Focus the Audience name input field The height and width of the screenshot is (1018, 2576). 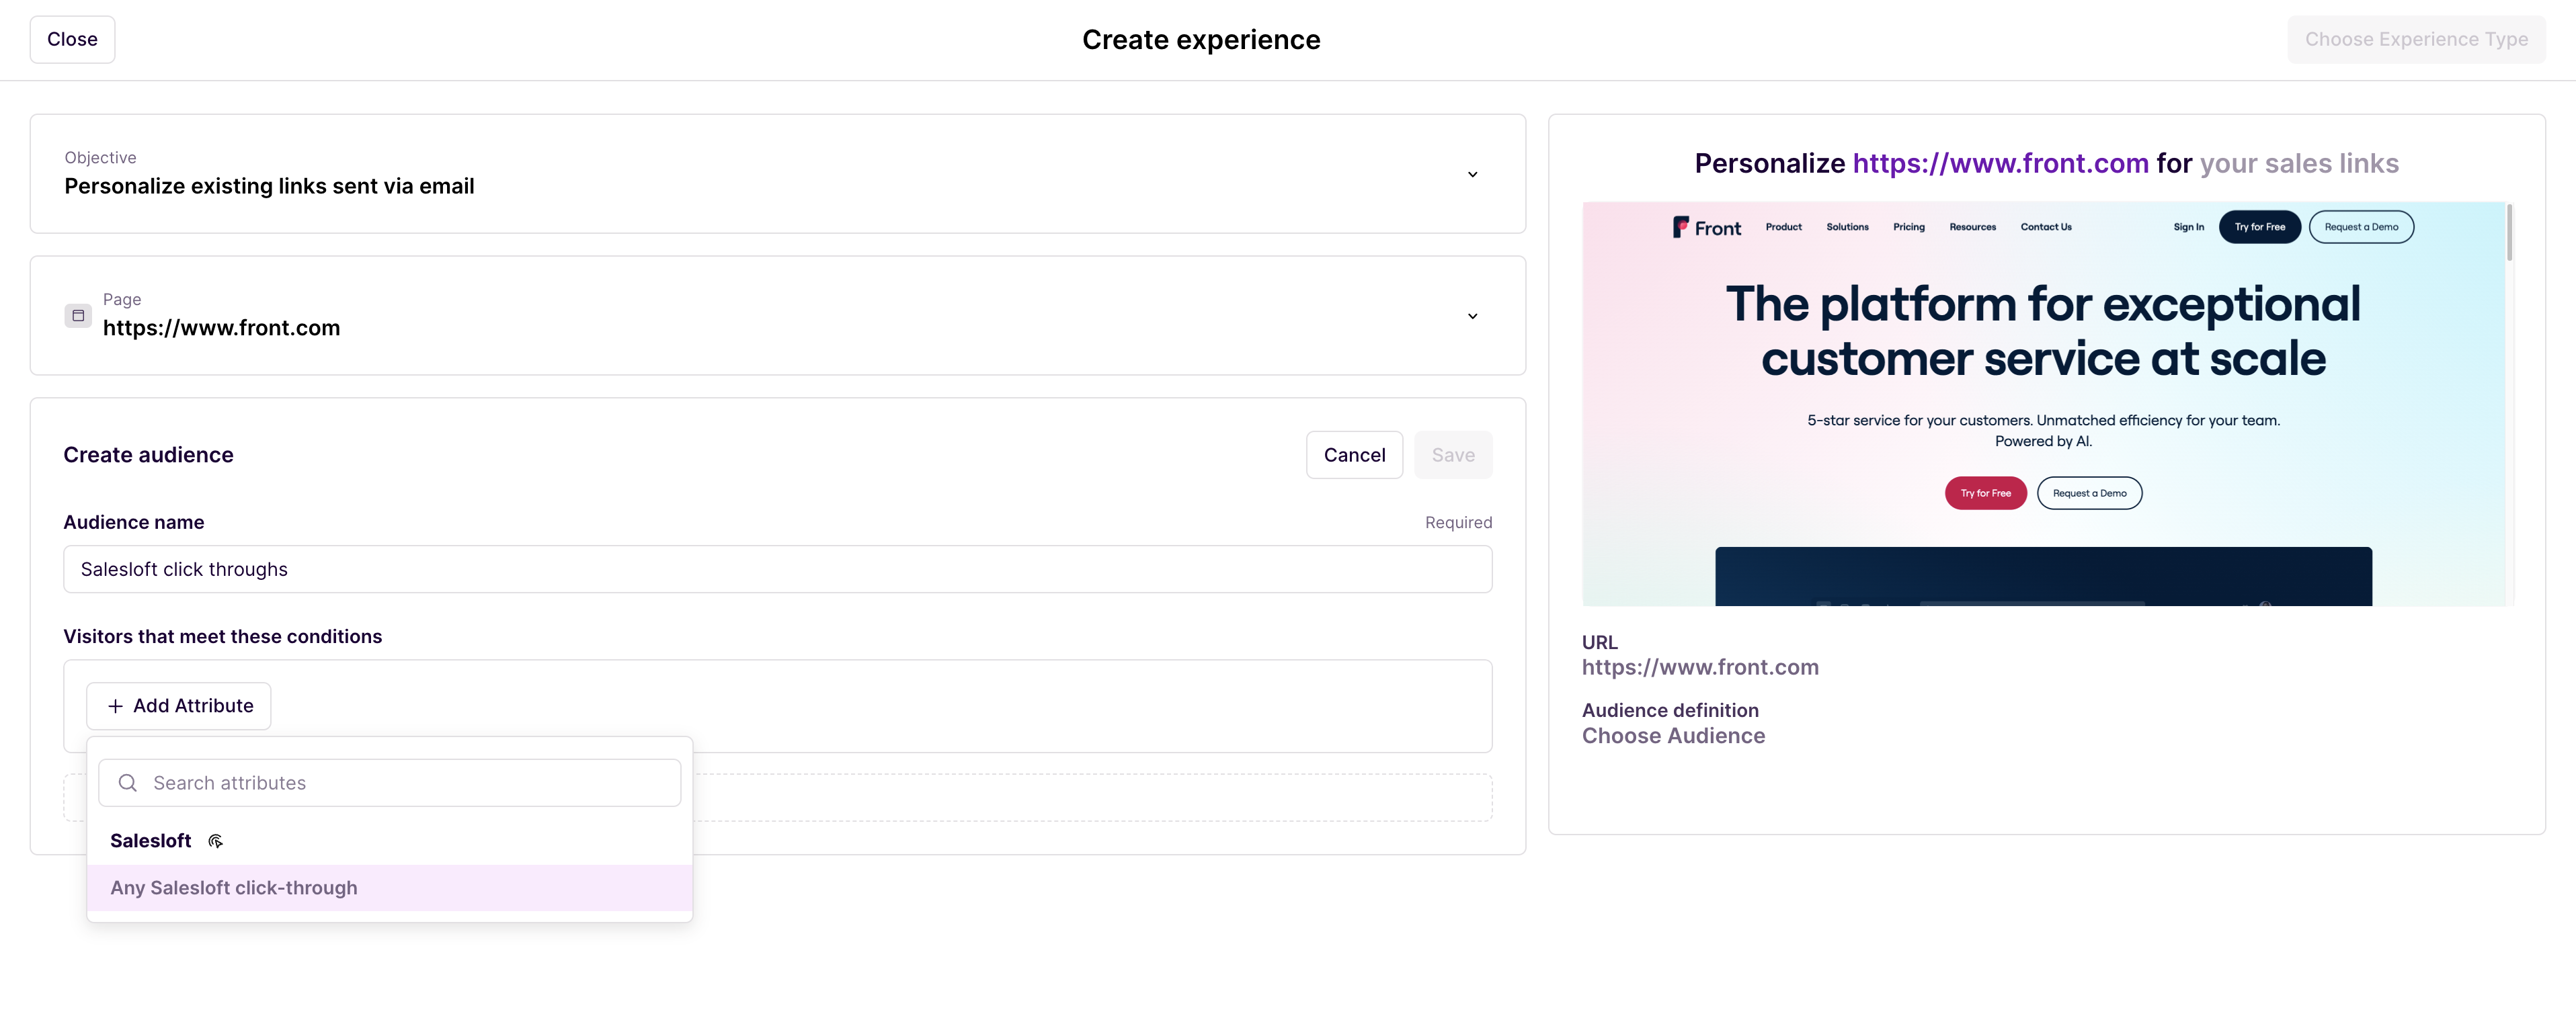pos(777,569)
